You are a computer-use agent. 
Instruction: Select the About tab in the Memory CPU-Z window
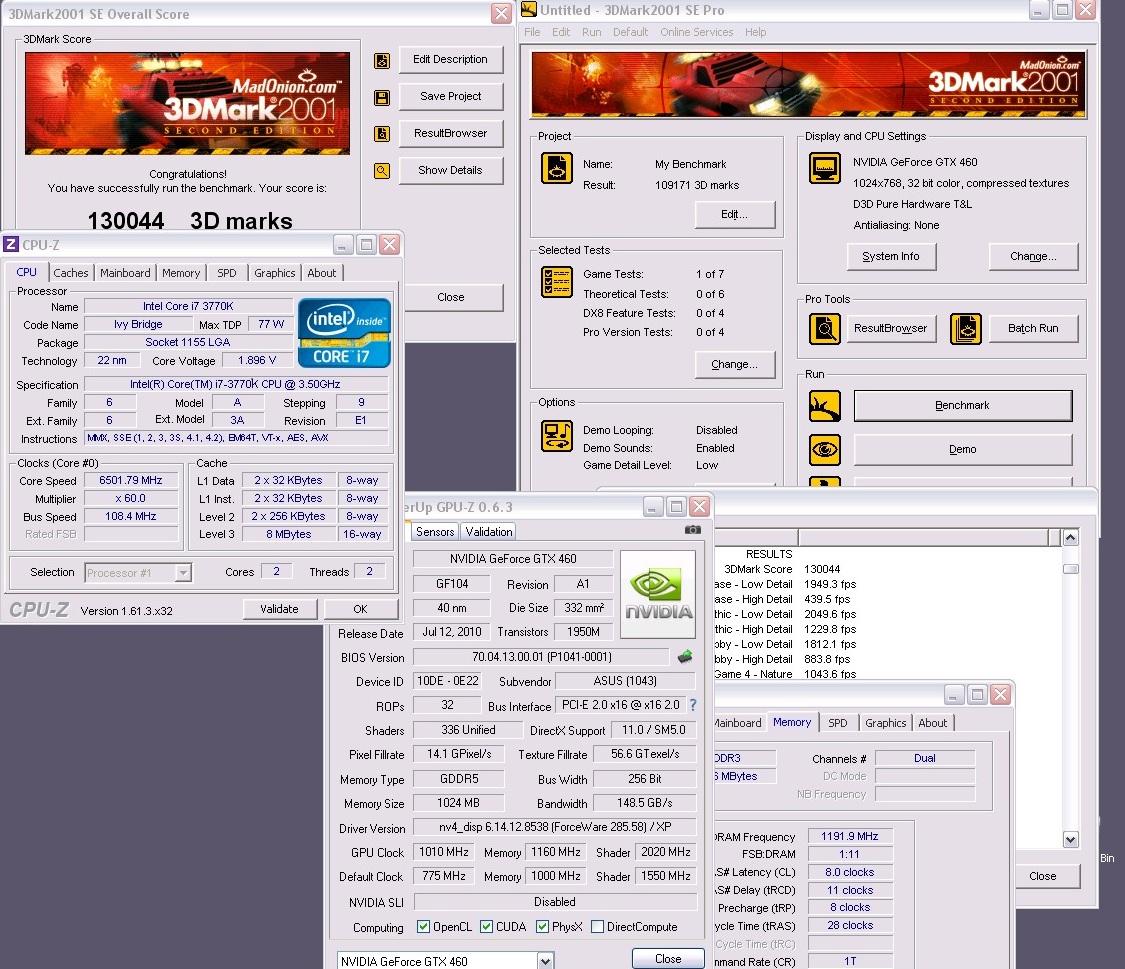coord(933,723)
